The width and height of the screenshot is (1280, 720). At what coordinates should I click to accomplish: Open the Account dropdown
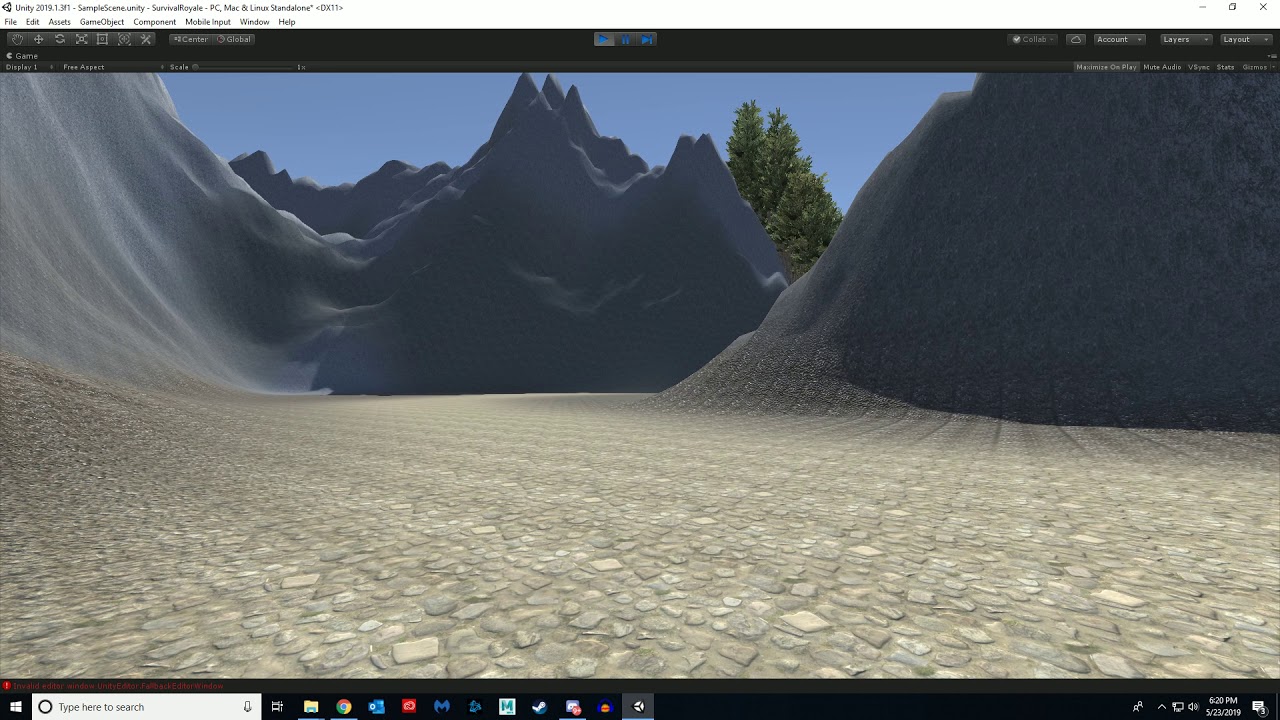(1119, 39)
